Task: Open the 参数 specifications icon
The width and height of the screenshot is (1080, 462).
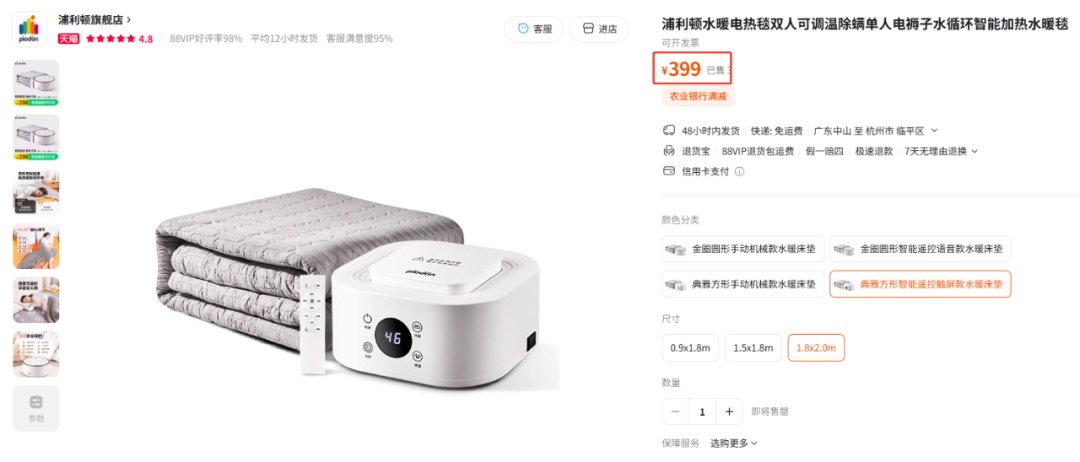Action: 36,408
